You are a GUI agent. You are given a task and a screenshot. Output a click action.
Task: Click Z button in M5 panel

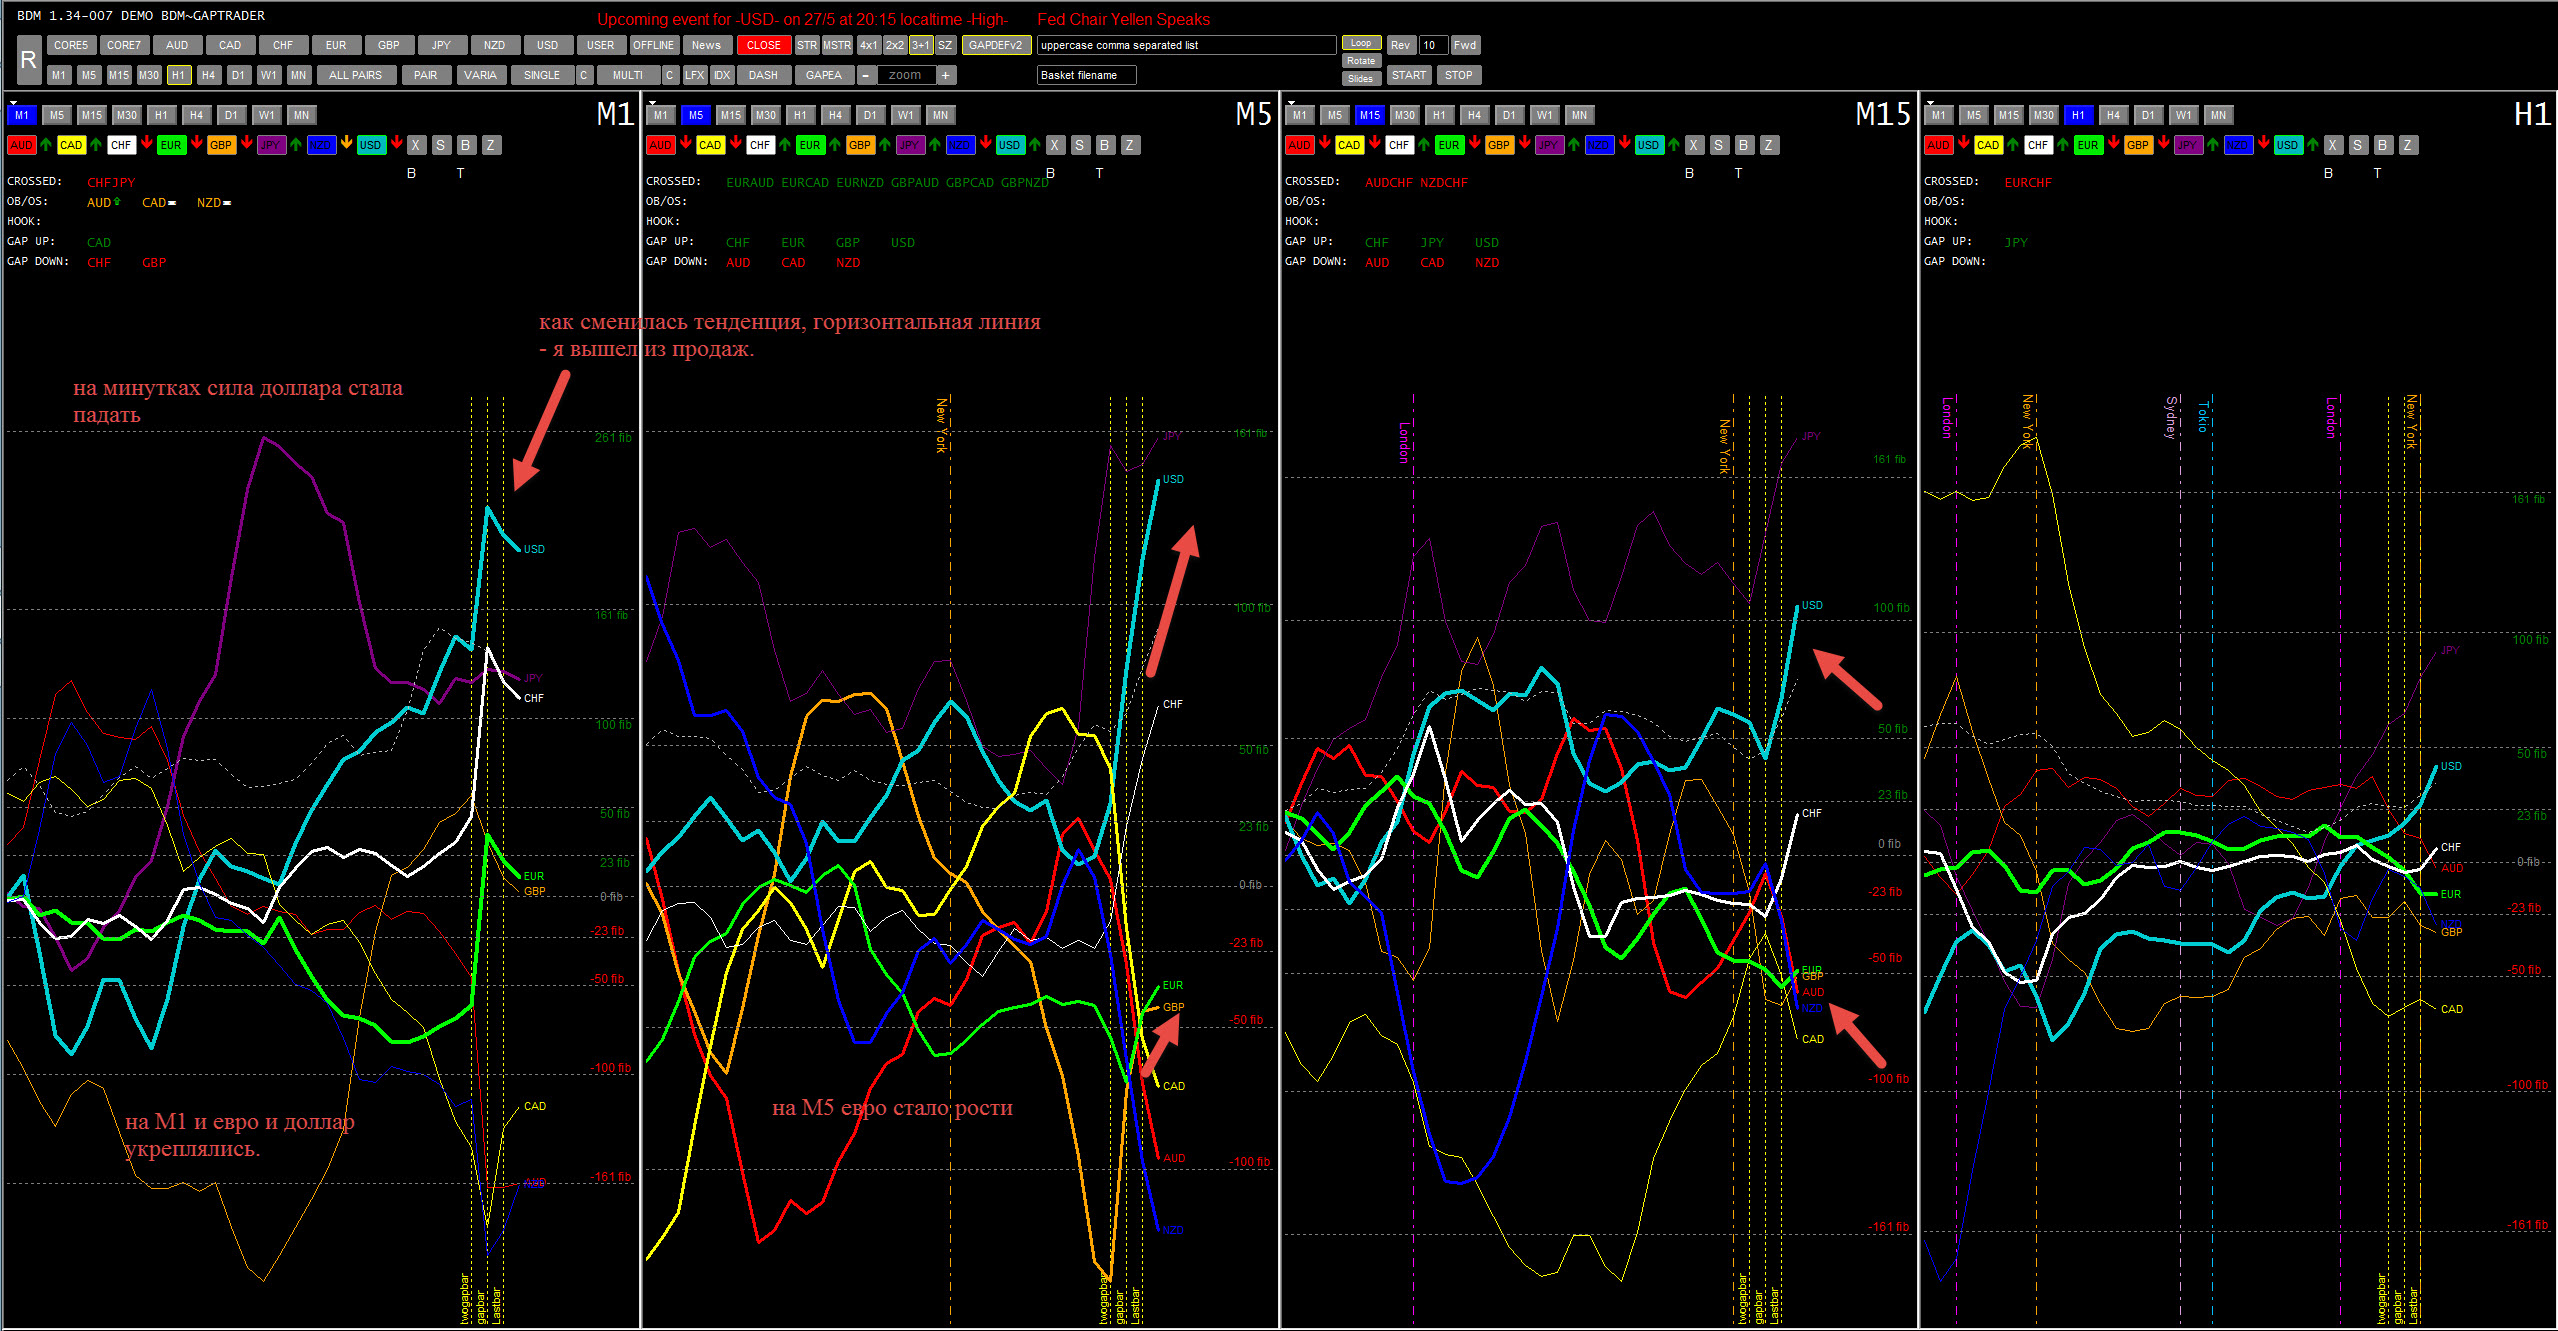click(1130, 145)
